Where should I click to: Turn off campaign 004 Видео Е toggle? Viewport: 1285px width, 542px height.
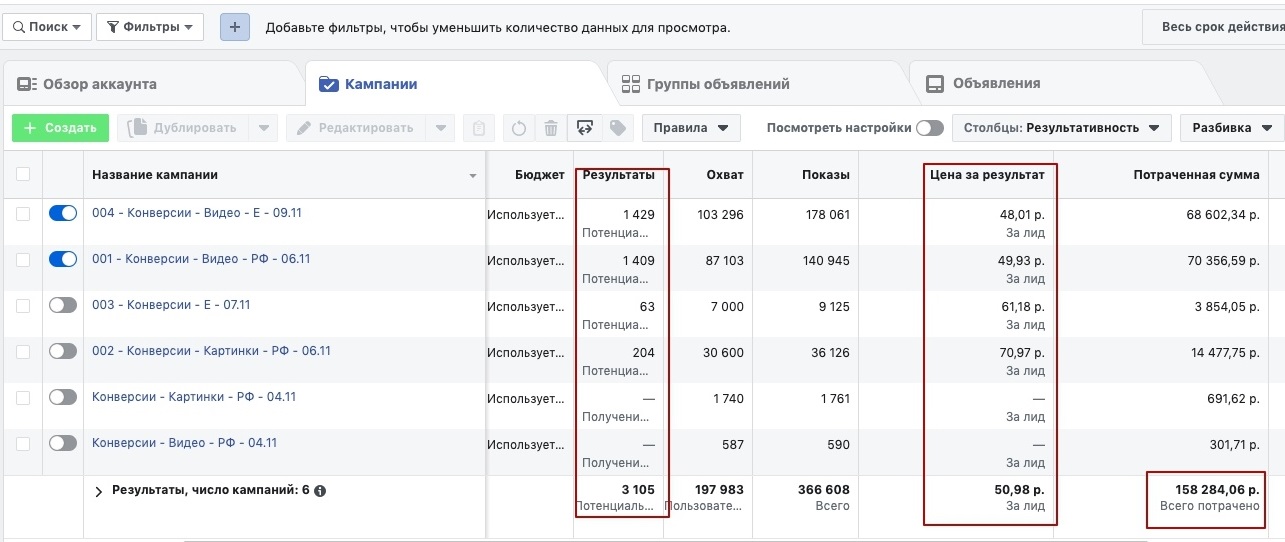click(63, 213)
